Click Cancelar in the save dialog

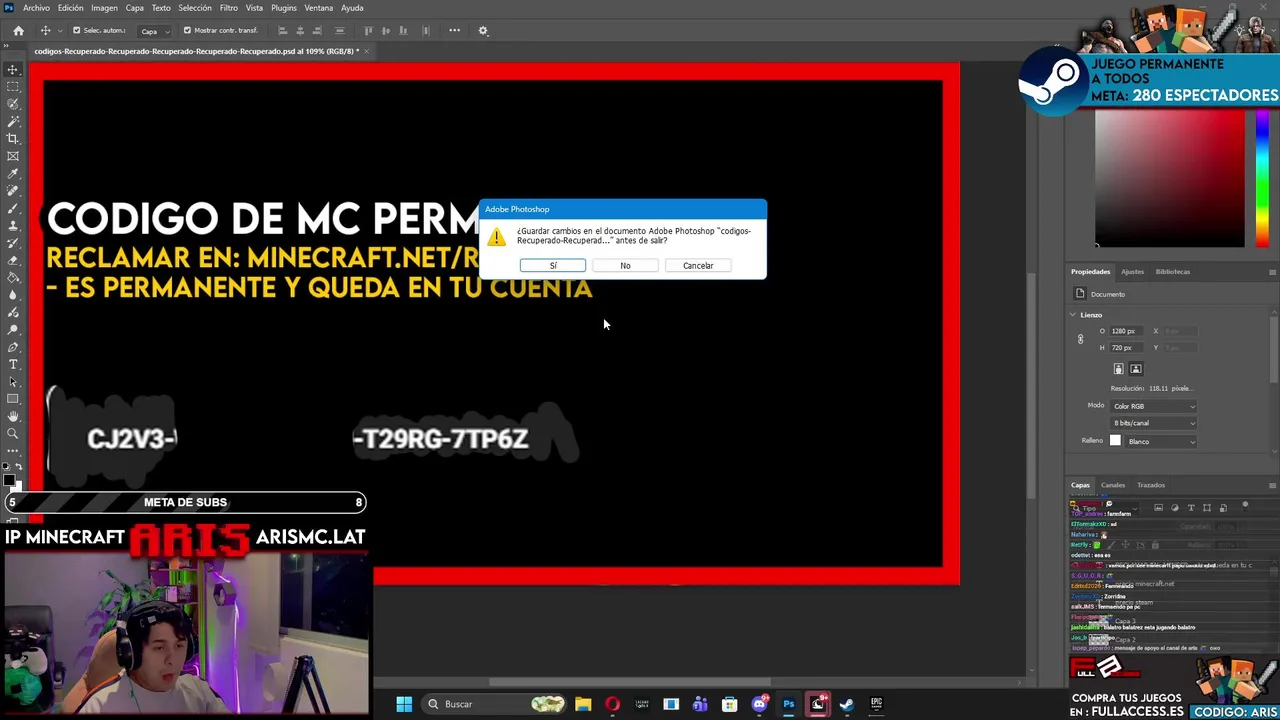pyautogui.click(x=698, y=265)
